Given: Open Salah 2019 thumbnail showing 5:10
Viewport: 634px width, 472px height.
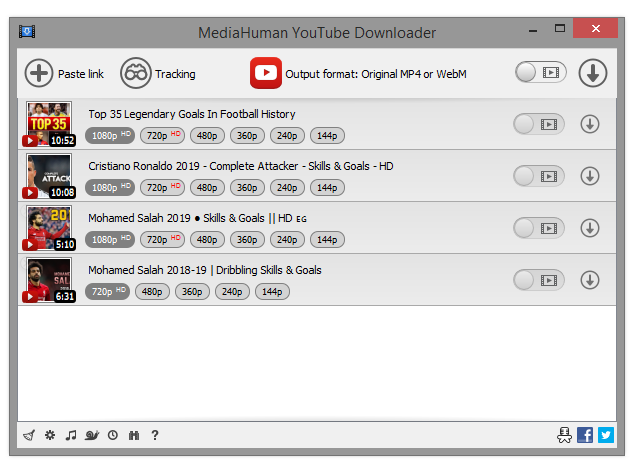Looking at the screenshot, I should click(x=49, y=228).
